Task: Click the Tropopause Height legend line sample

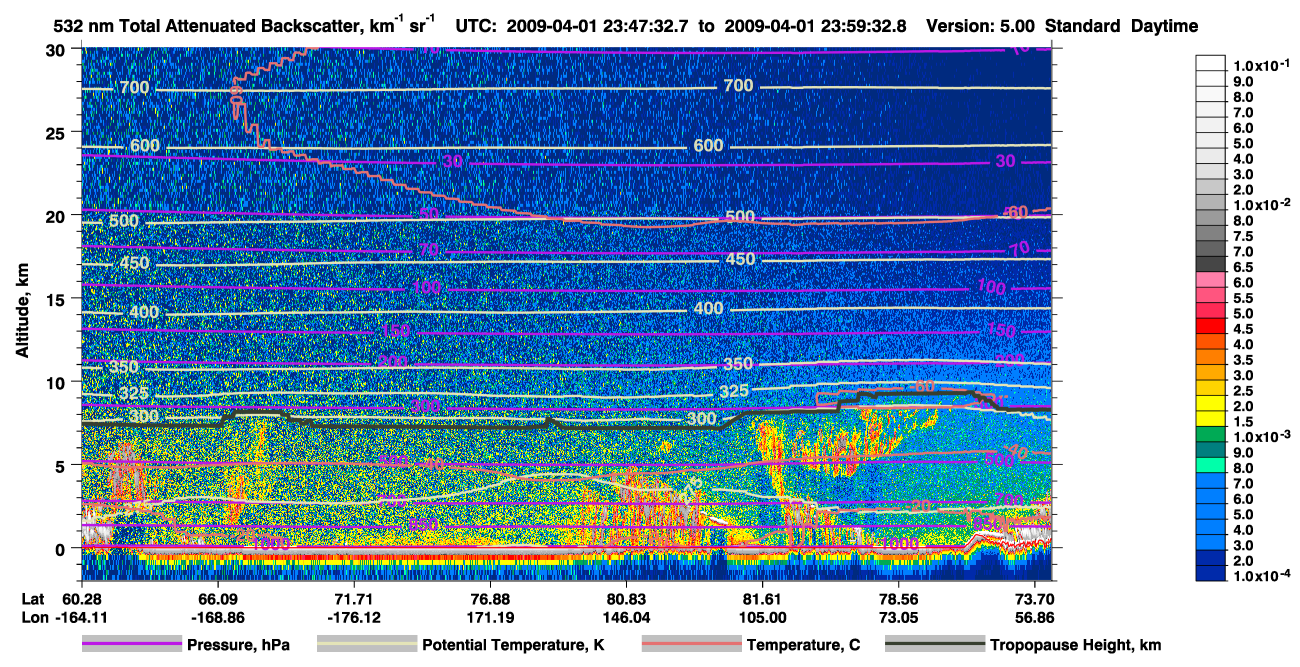Action: pyautogui.click(x=935, y=645)
